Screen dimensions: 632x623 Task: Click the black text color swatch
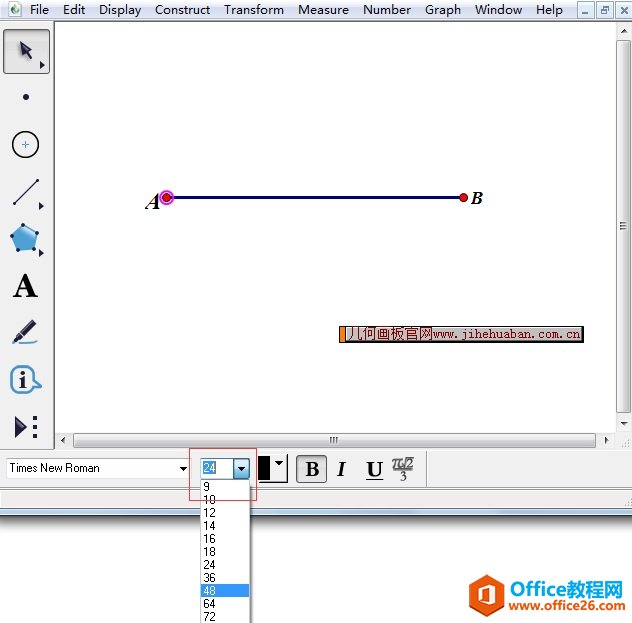(264, 468)
